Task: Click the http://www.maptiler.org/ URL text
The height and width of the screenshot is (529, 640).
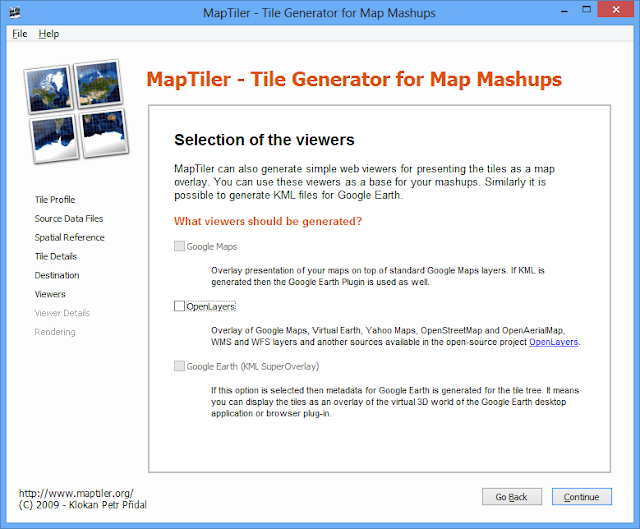Action: (x=76, y=493)
